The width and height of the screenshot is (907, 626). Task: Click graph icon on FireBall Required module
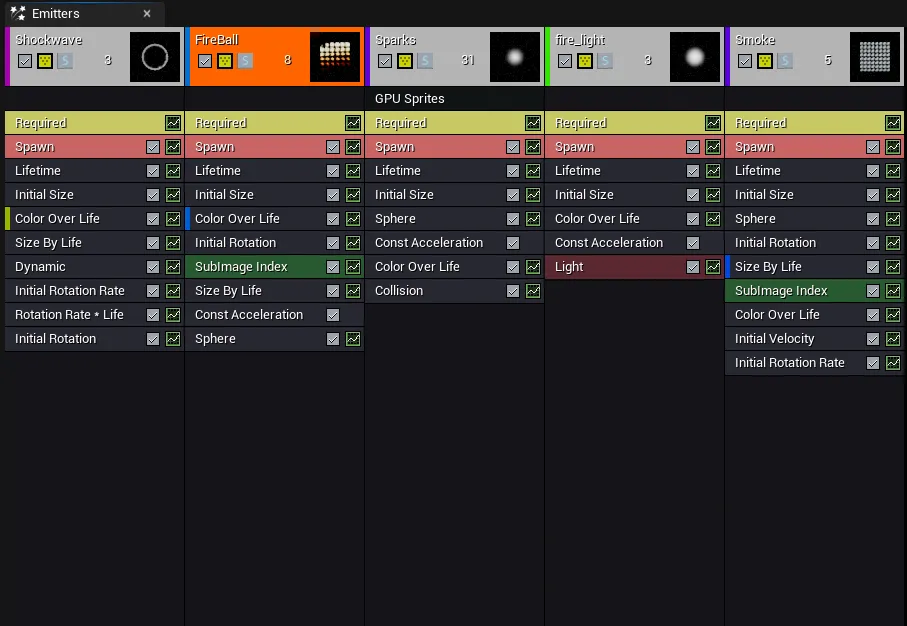point(353,123)
